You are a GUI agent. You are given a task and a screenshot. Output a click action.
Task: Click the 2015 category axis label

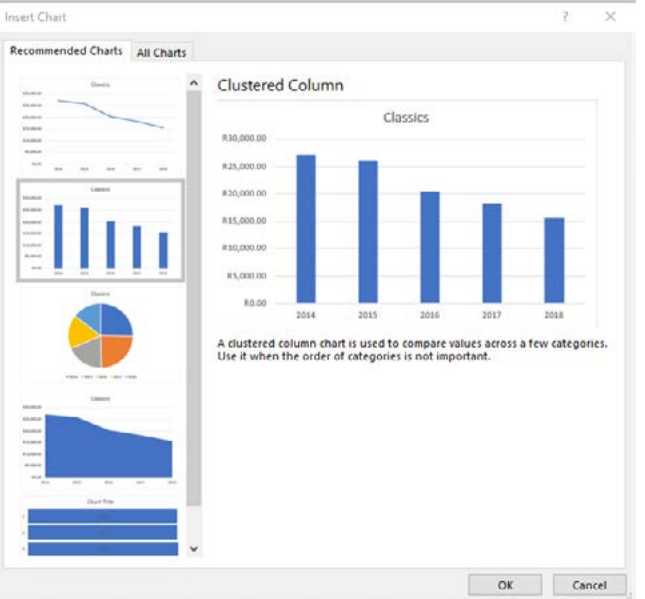pyautogui.click(x=367, y=315)
